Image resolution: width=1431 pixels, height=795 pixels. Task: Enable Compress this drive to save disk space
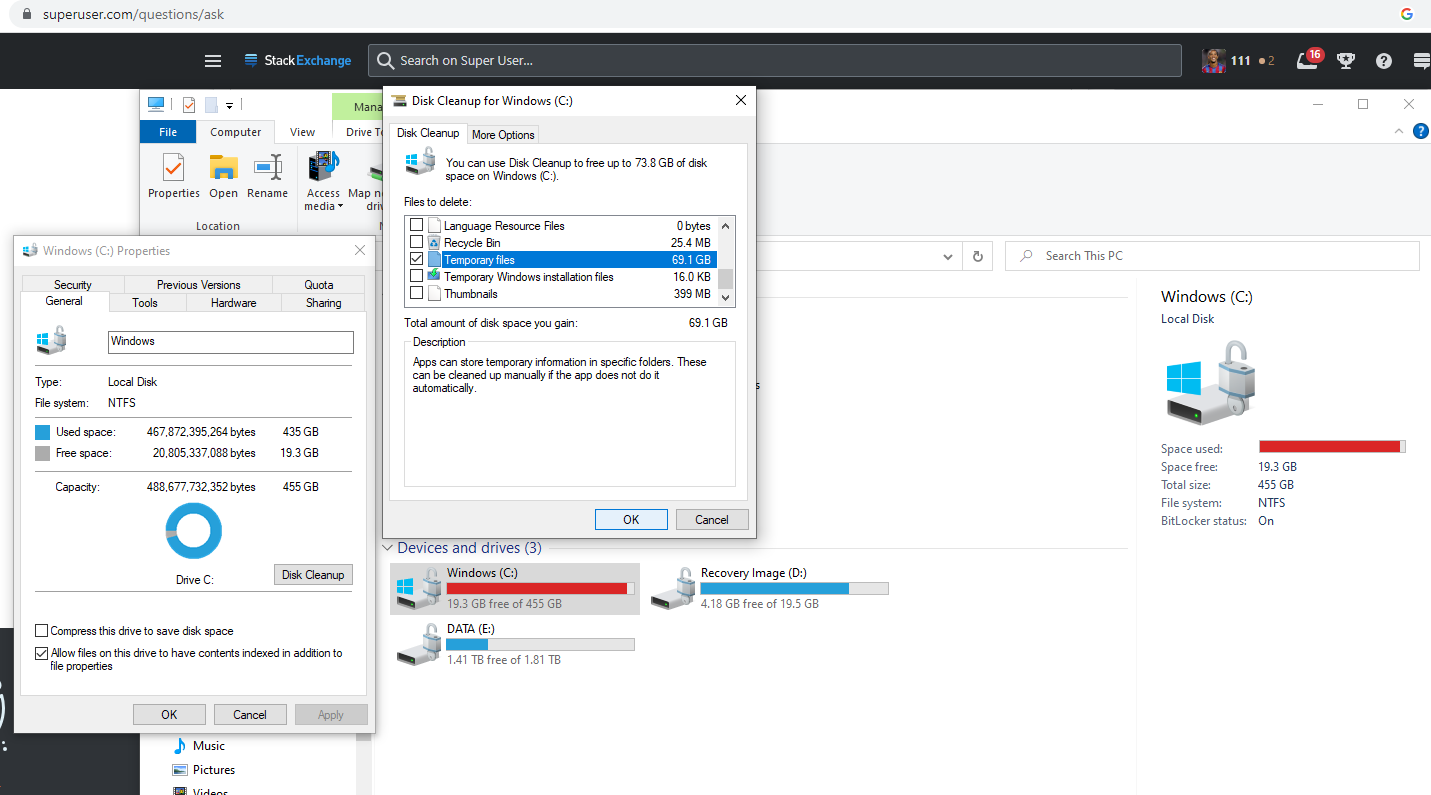42,631
